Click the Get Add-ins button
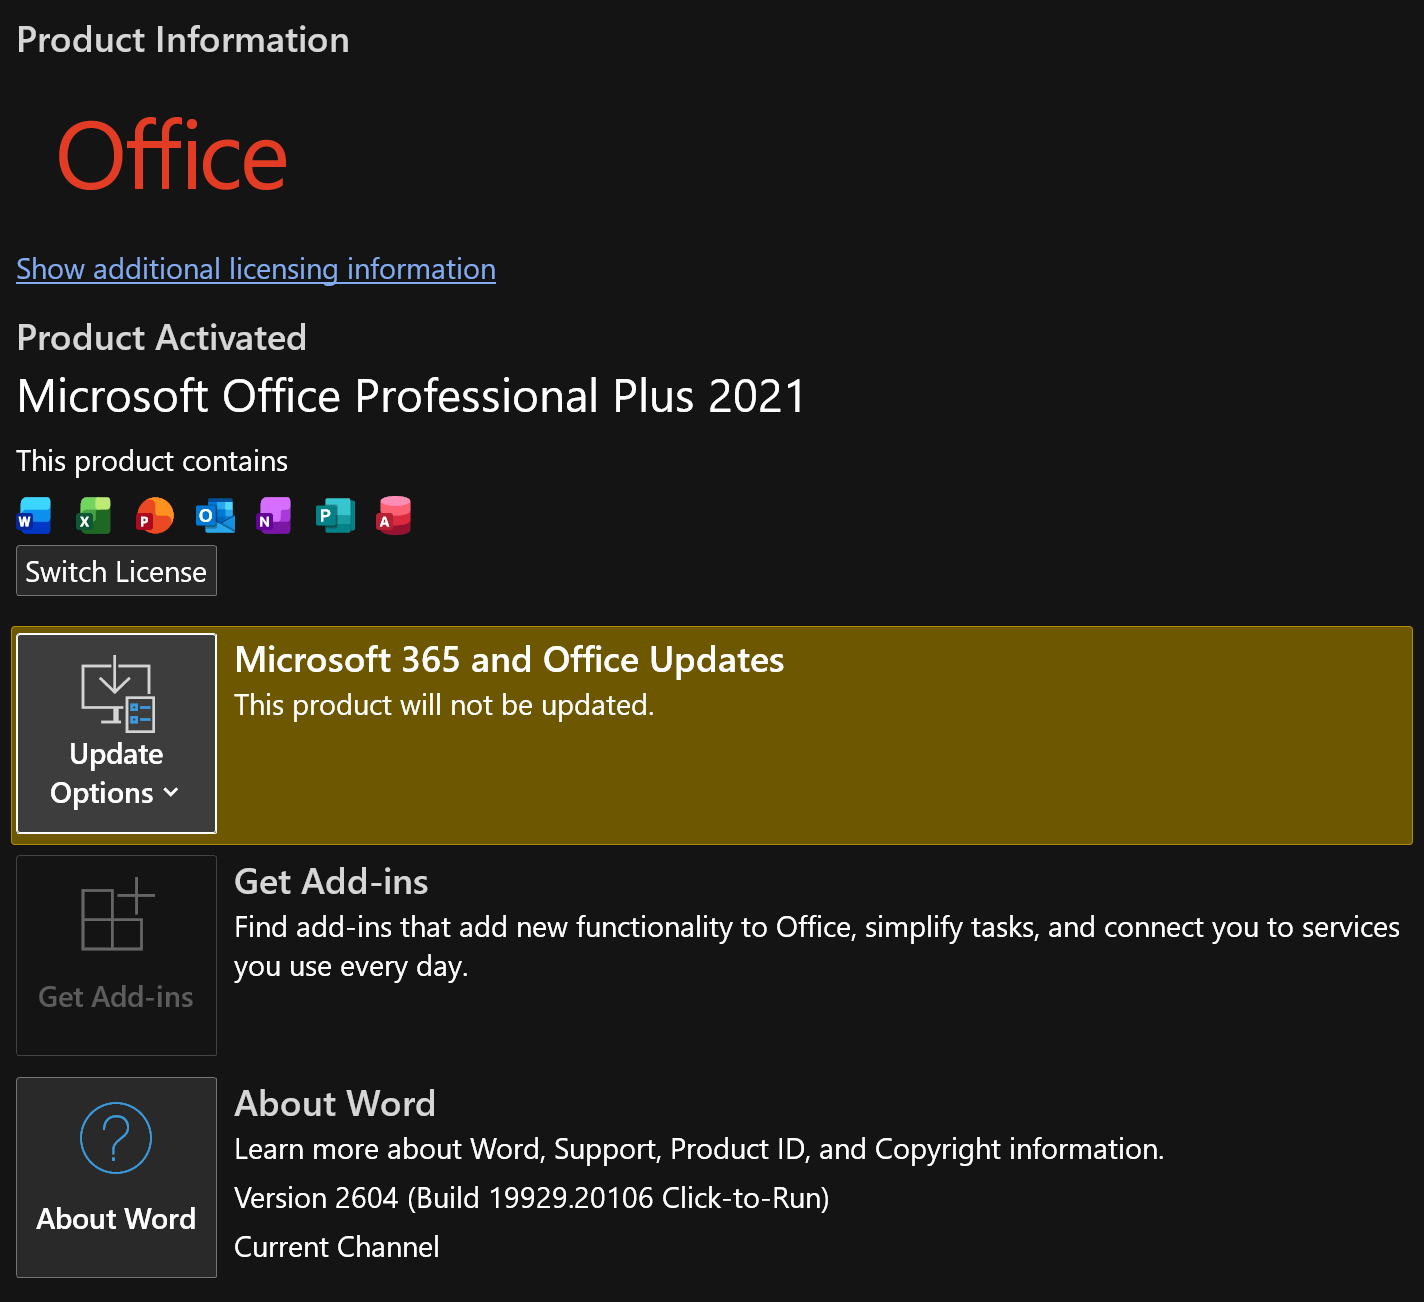The image size is (1424, 1302). tap(116, 955)
